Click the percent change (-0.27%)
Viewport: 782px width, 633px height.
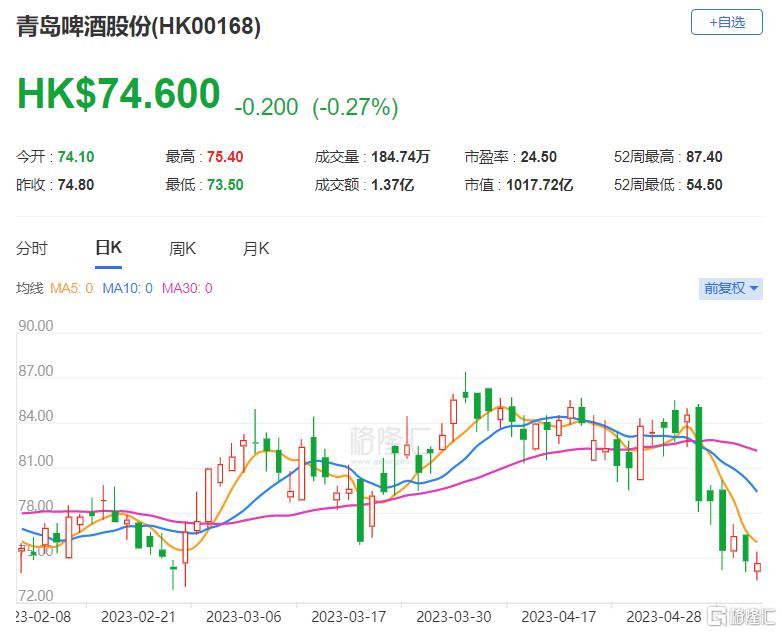[355, 107]
